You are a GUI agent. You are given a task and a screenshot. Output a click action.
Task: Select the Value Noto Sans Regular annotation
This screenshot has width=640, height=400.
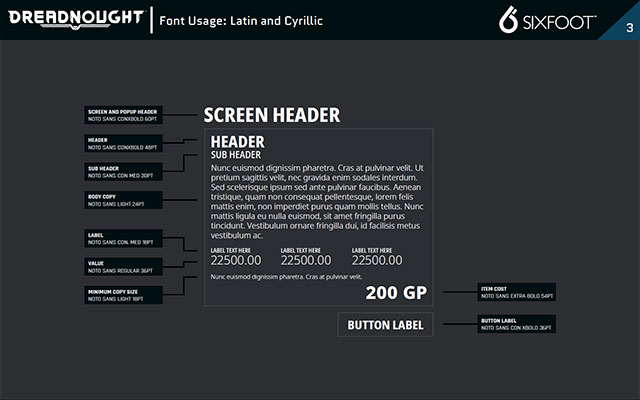tap(122, 266)
